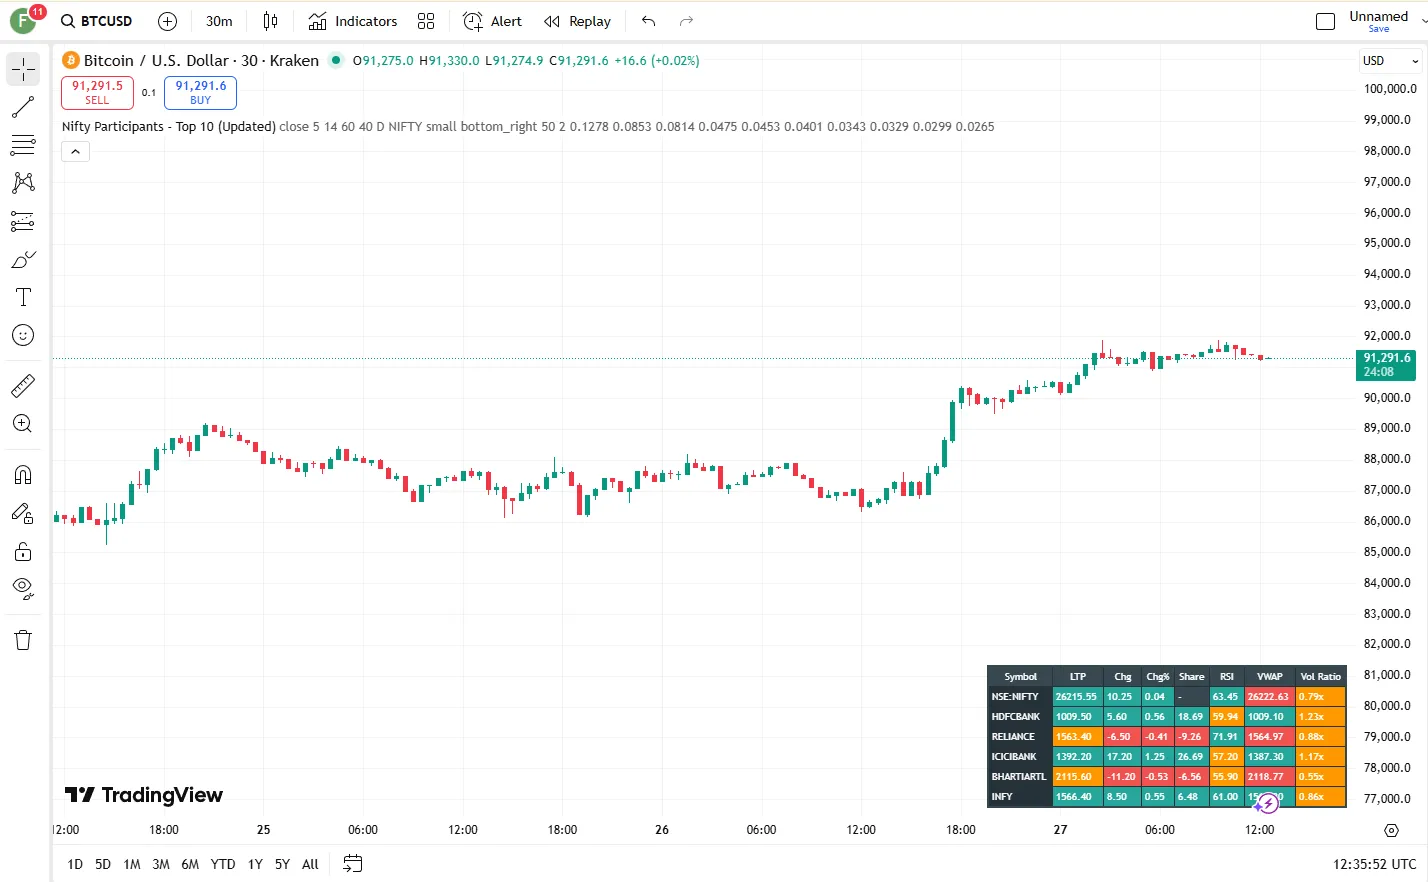Screen dimensions: 1428x882
Task: Select the 1D time range
Action: (75, 864)
